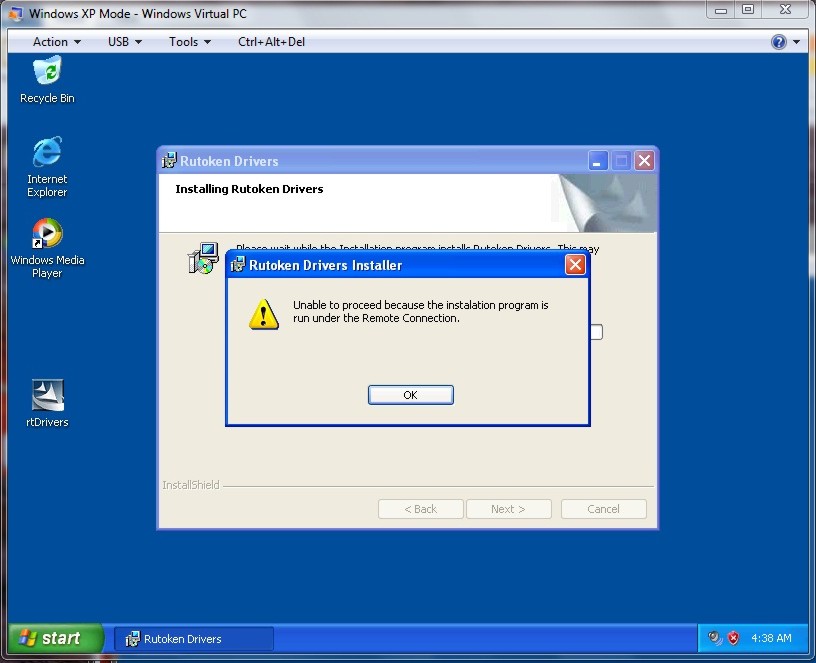Image resolution: width=816 pixels, height=663 pixels.
Task: Click the system tray clock
Action: click(x=770, y=638)
